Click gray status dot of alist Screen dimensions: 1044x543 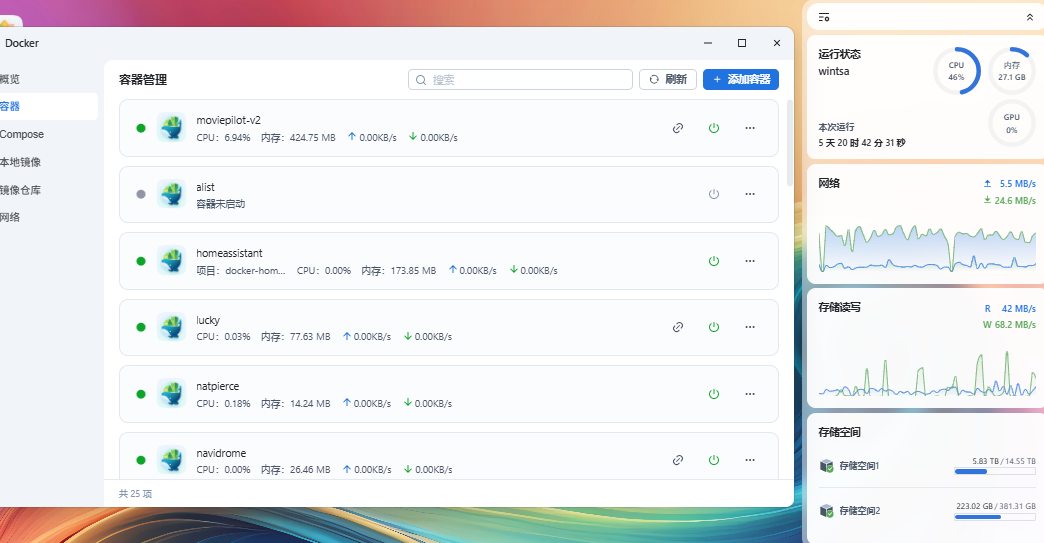point(140,194)
